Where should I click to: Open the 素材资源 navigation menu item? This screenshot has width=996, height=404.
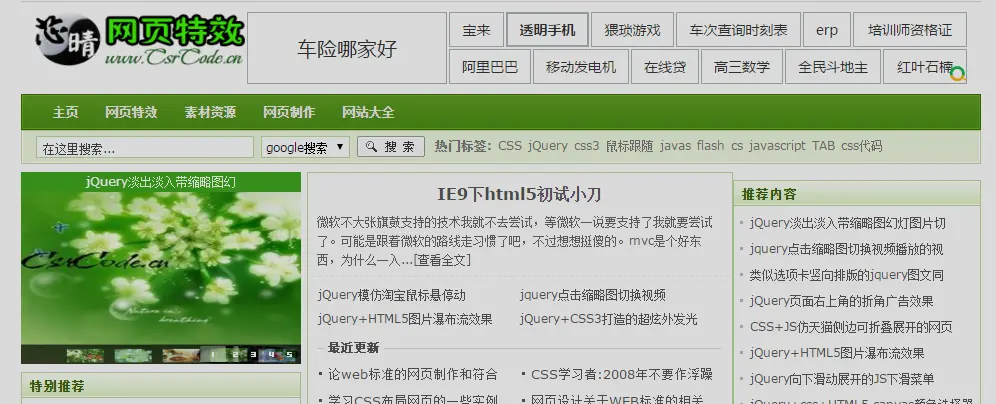tap(210, 112)
